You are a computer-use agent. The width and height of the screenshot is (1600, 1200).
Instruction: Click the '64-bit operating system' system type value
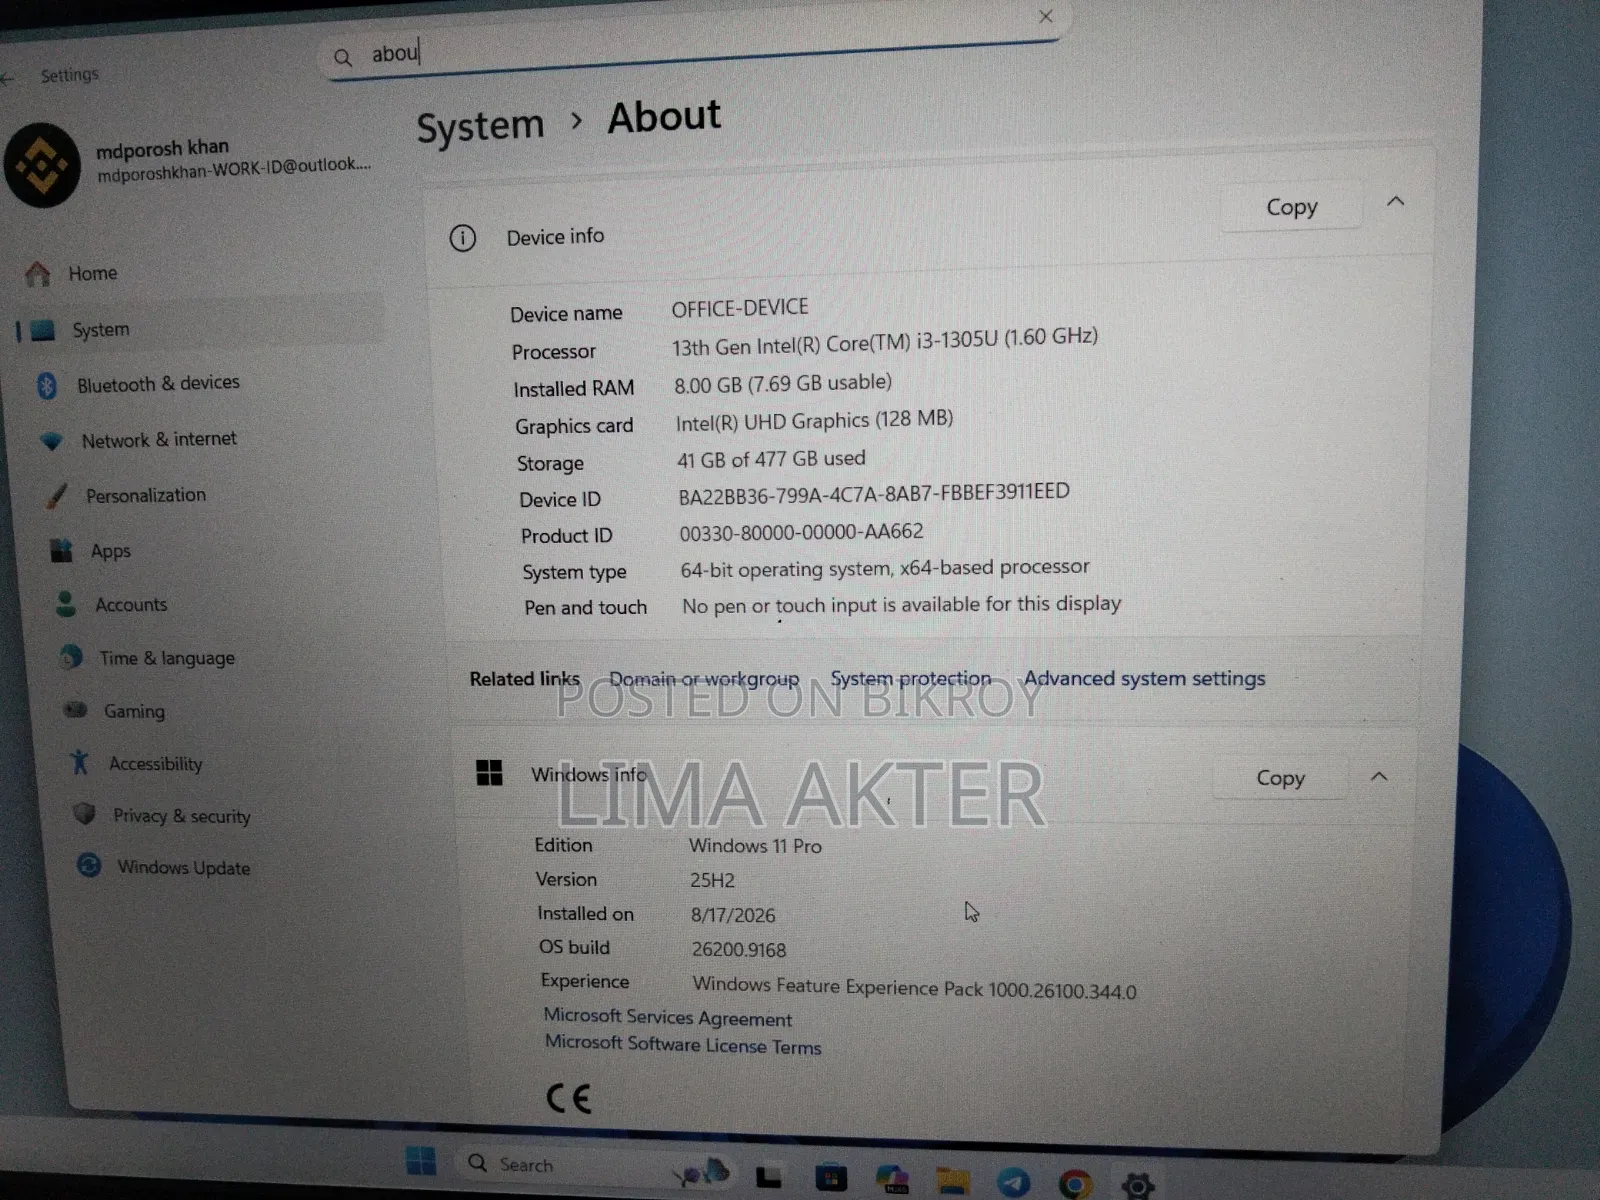[x=885, y=568]
